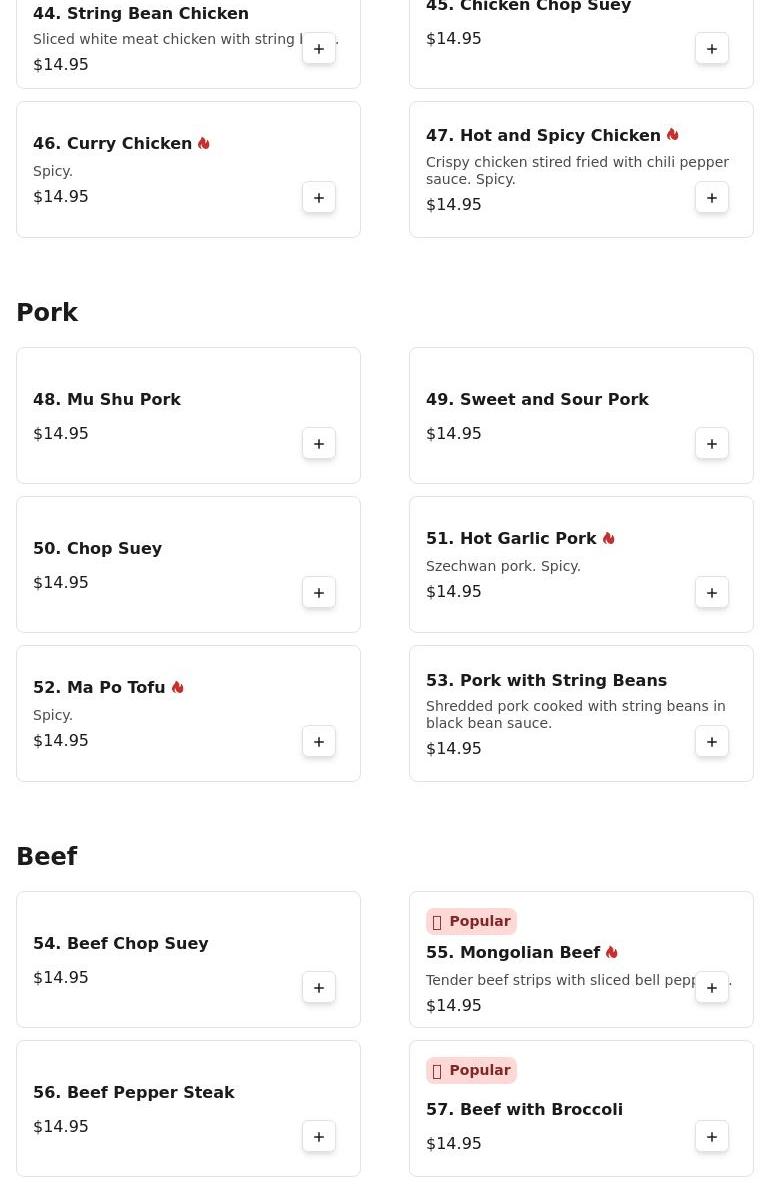770x1185 pixels.
Task: Add pork Chop Suey to cart
Action: point(319,593)
